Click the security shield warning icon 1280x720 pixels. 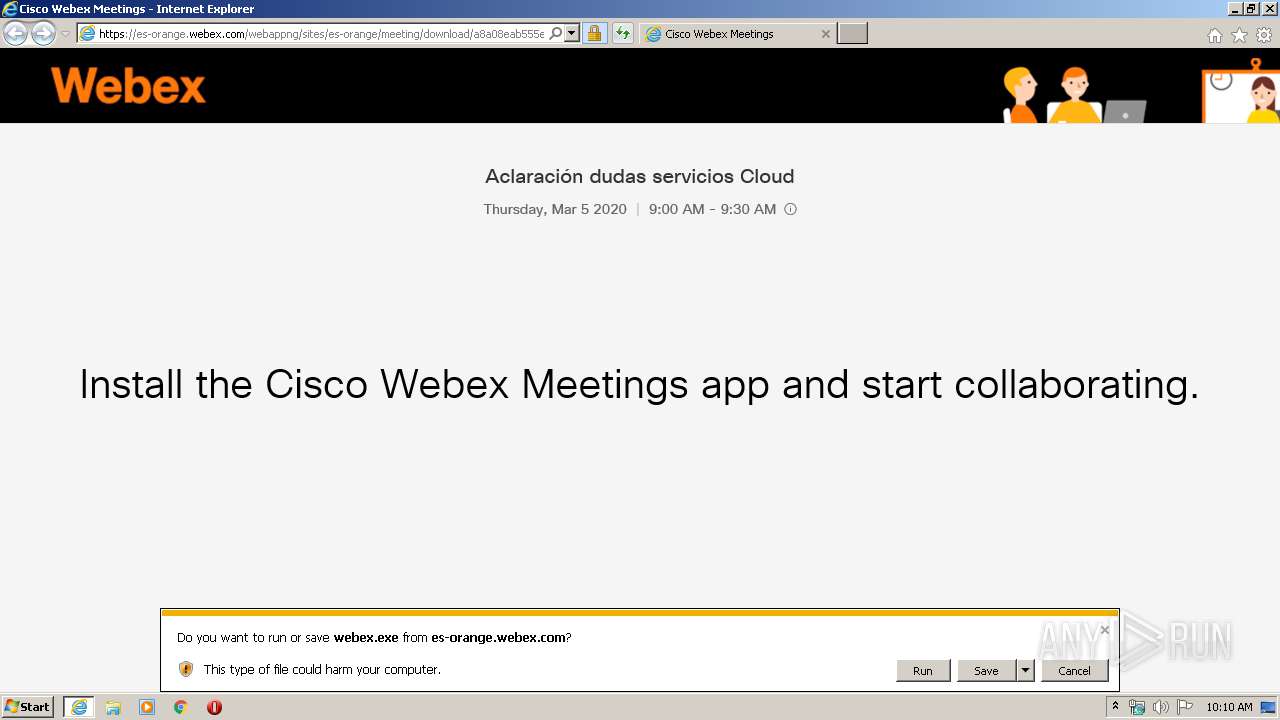[186, 669]
